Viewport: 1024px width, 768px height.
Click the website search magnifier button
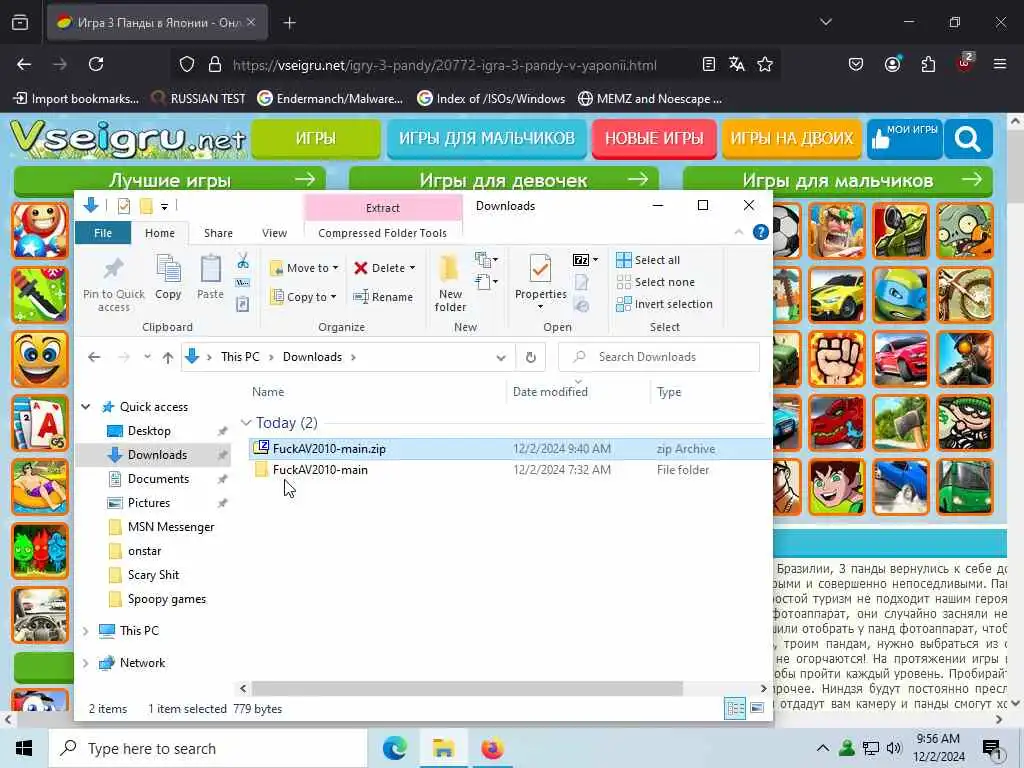(x=968, y=138)
